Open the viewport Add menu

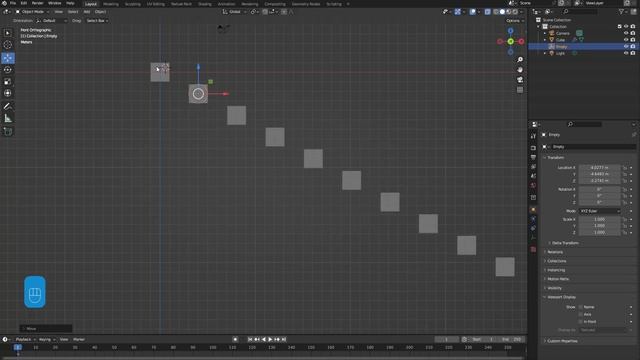click(87, 12)
